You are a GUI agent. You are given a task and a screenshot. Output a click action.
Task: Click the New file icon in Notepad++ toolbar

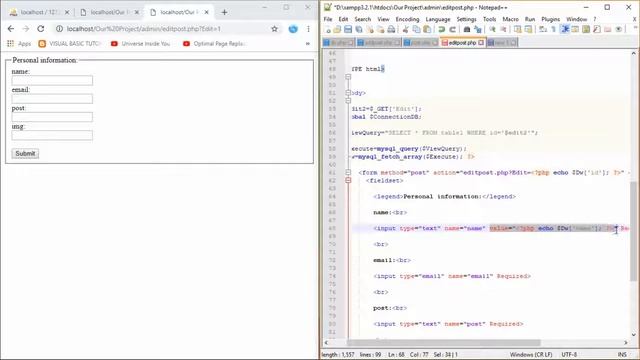tap(327, 29)
